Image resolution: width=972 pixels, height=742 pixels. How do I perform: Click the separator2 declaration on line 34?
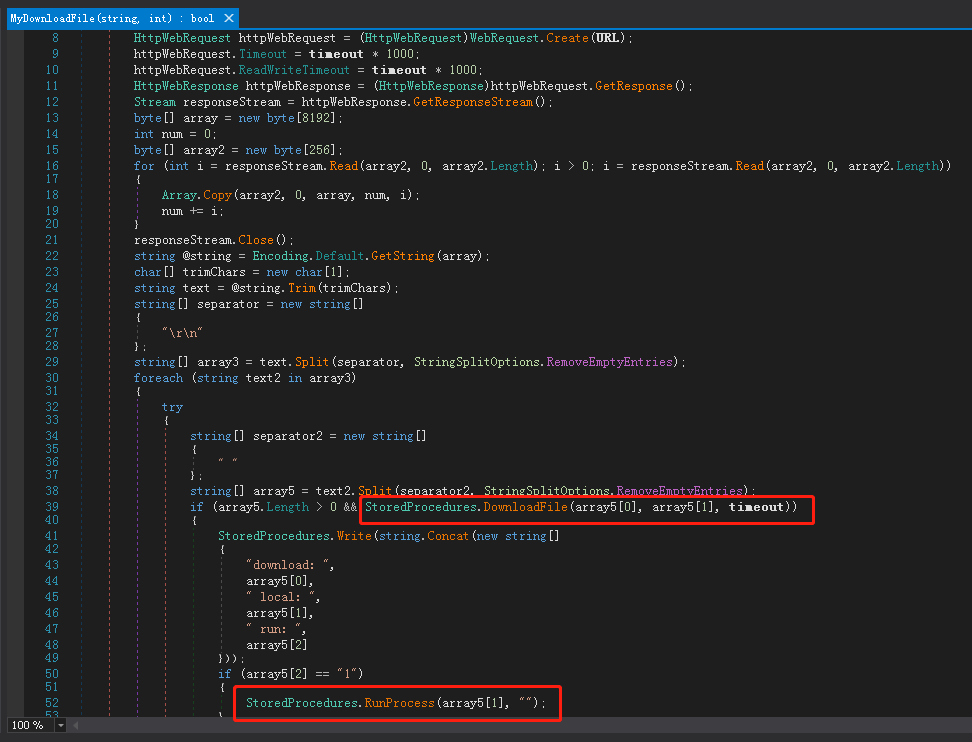(288, 436)
